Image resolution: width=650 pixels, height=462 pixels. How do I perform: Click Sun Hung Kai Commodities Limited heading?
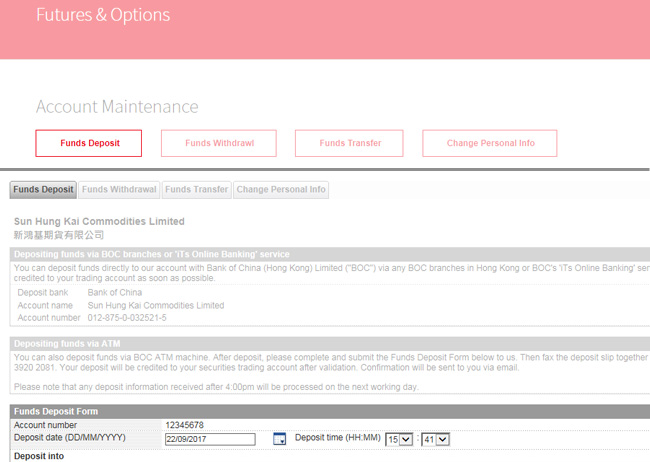[x=99, y=221]
